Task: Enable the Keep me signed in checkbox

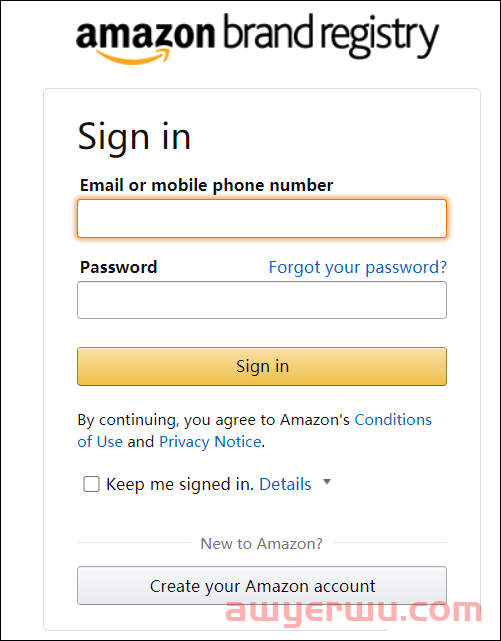Action: pos(91,484)
